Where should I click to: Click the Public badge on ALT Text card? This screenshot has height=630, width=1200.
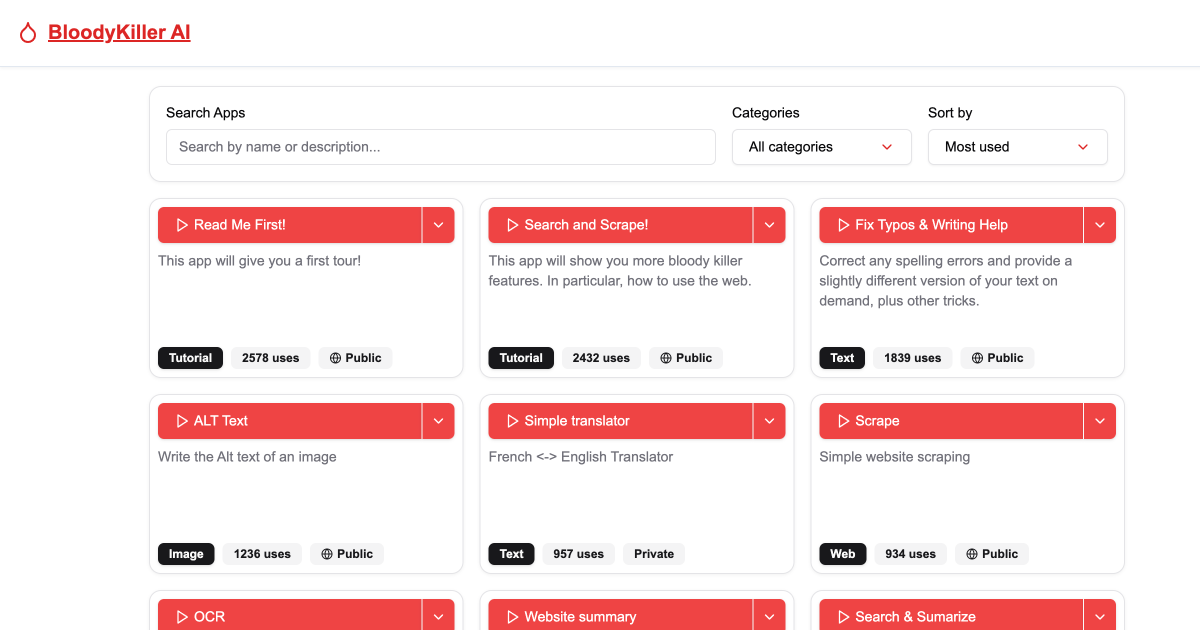tap(347, 554)
